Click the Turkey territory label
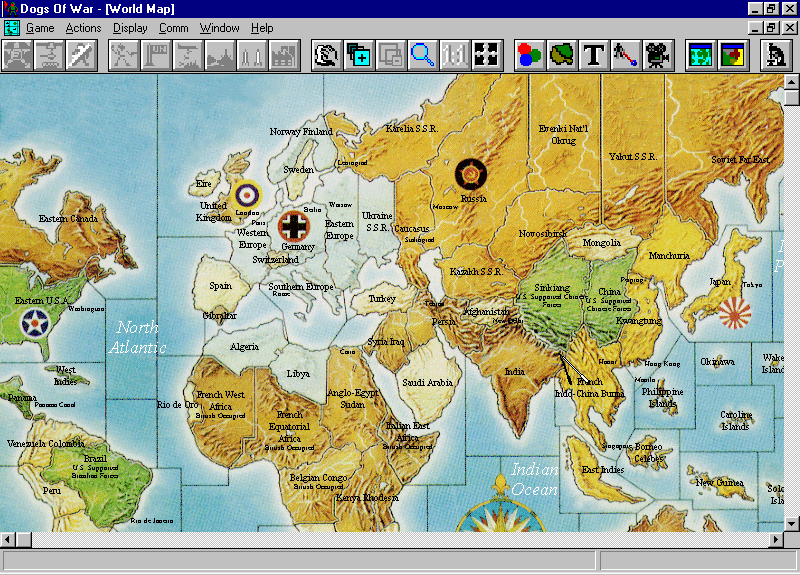800x575 pixels. [x=382, y=299]
